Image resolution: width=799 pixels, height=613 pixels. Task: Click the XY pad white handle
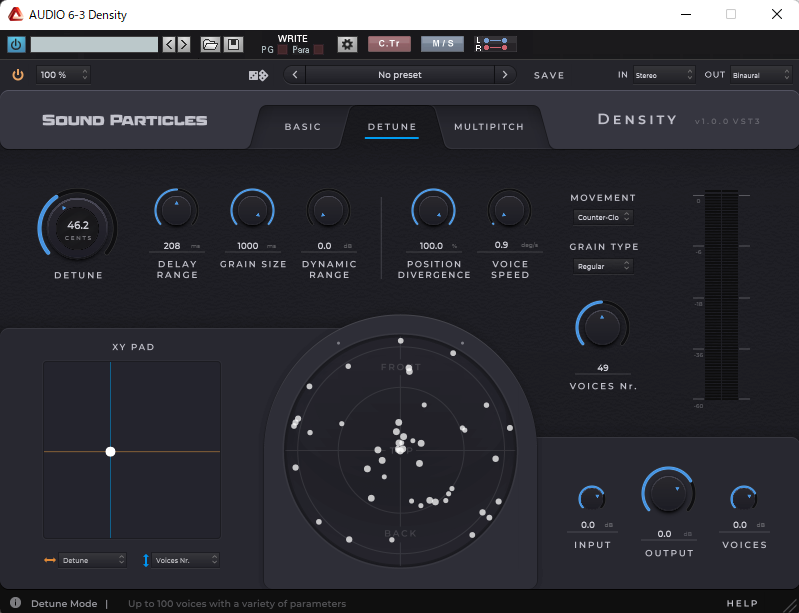coord(110,451)
